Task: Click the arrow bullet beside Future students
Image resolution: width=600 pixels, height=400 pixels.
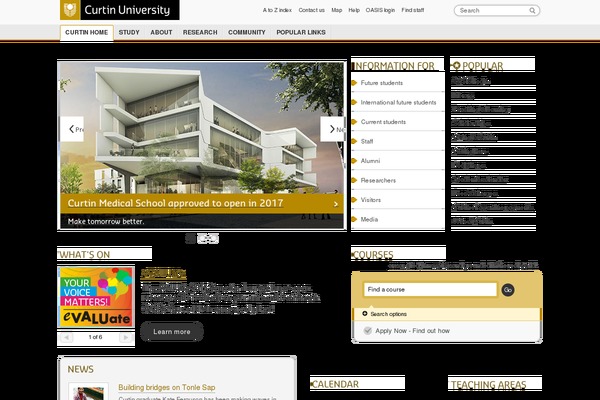Action: 354,83
